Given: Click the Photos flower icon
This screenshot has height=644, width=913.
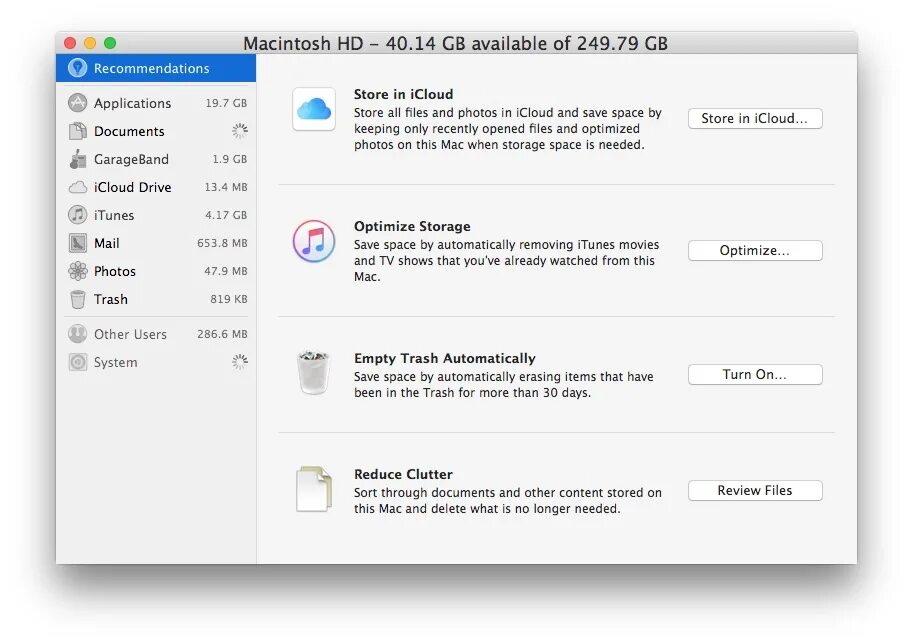Looking at the screenshot, I should 77,271.
